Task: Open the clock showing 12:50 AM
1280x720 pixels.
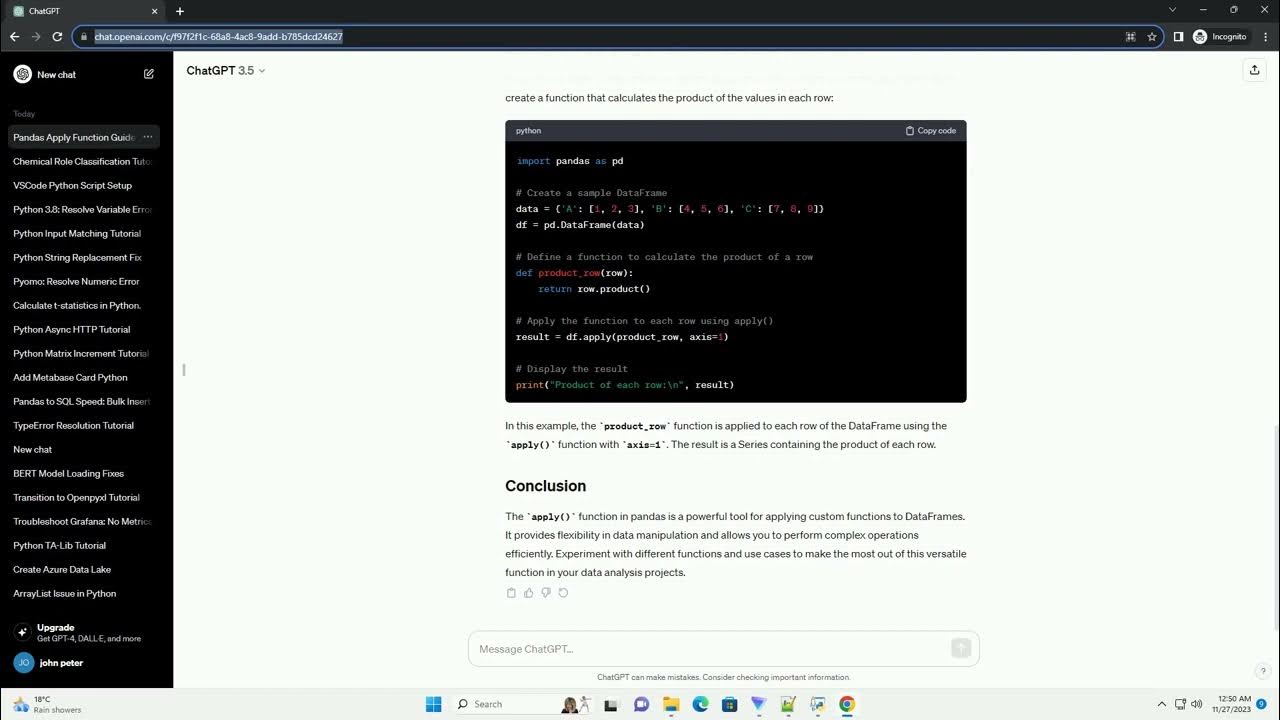Action: click(x=1233, y=704)
